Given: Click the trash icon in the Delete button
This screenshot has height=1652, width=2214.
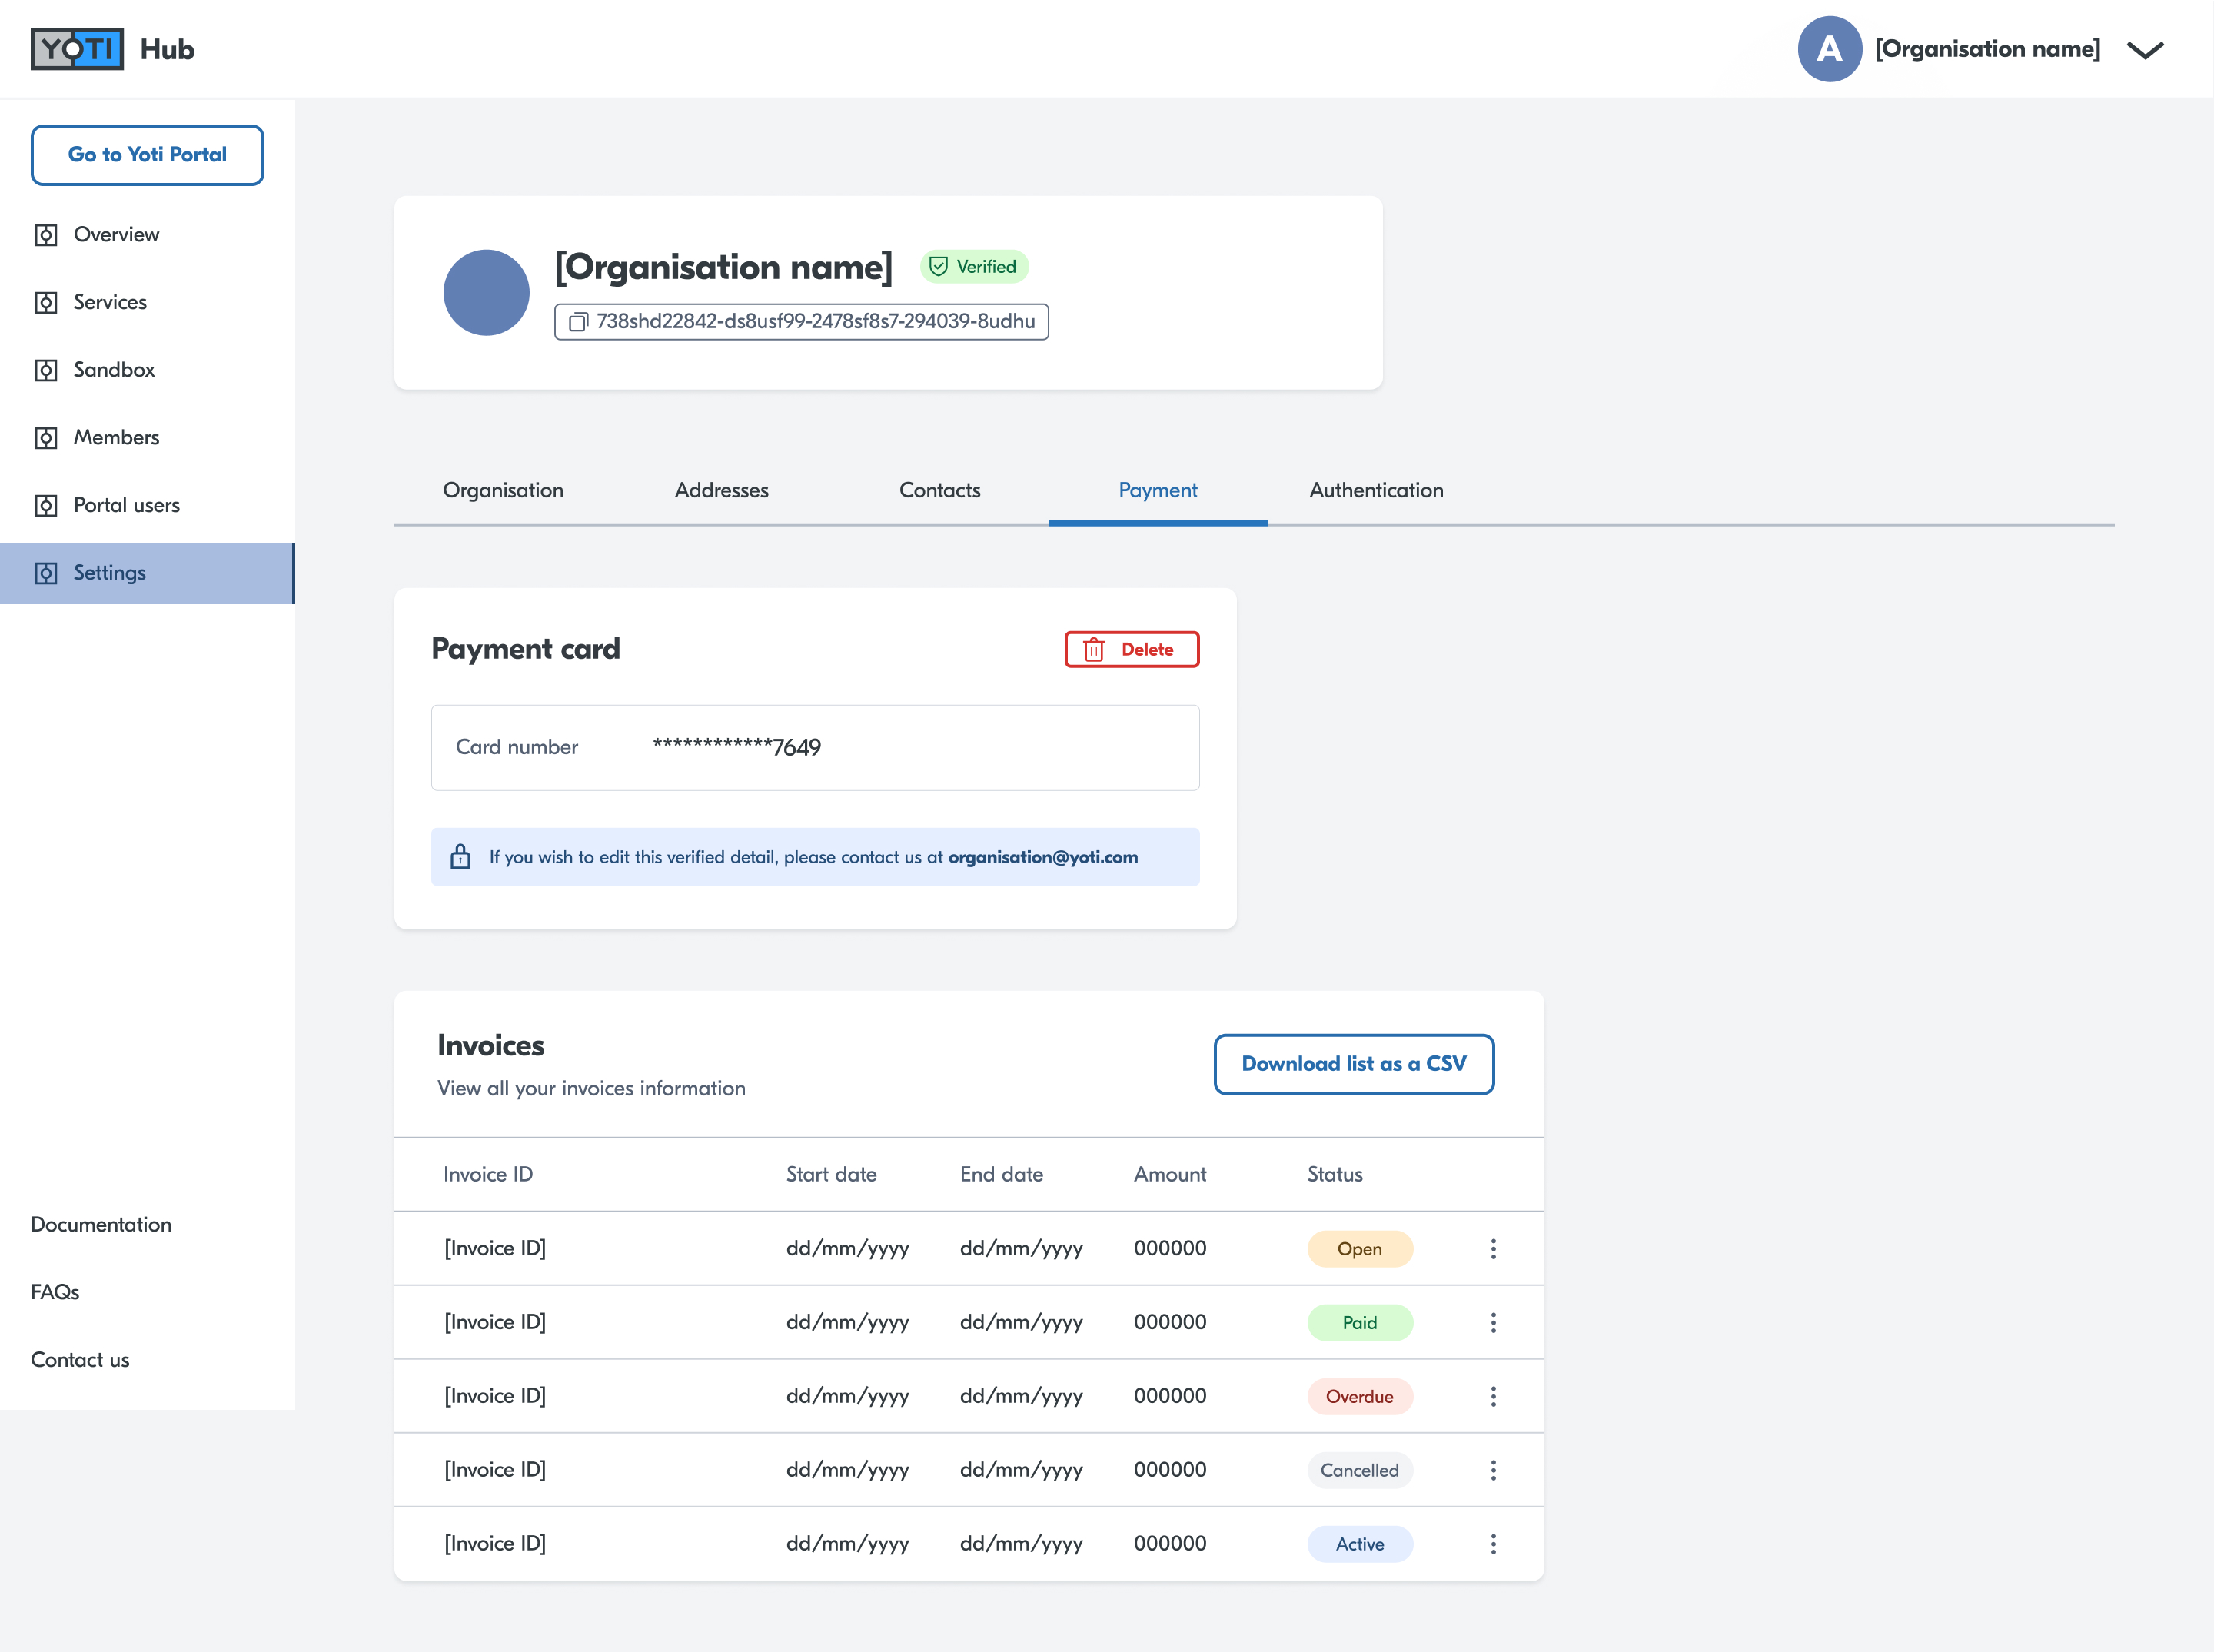Looking at the screenshot, I should [1094, 650].
